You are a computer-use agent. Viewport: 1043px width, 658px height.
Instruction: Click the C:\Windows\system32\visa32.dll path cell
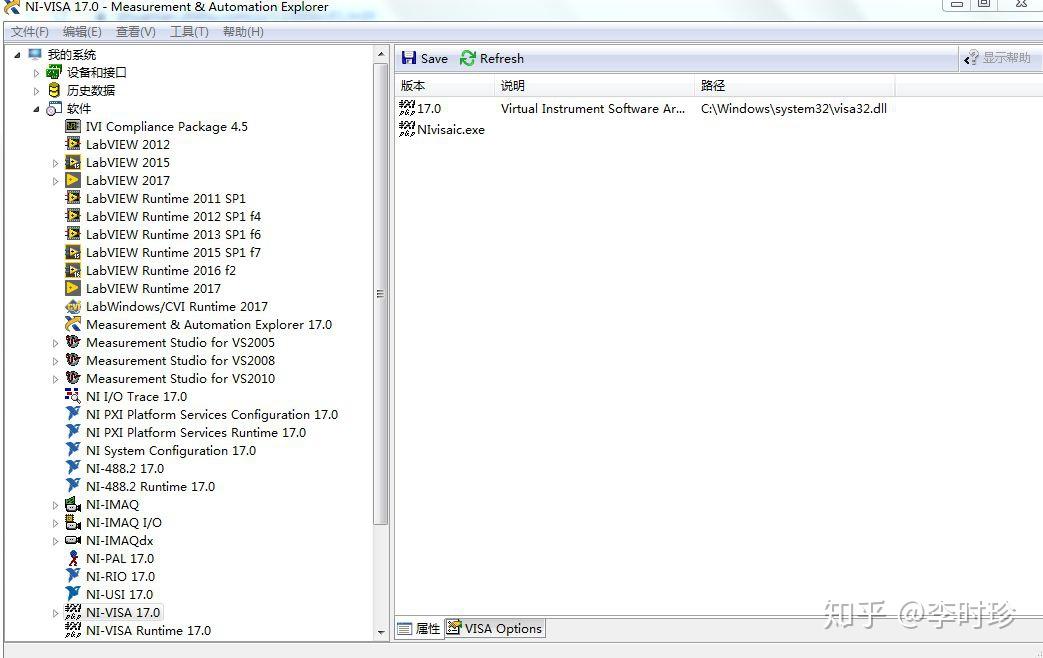(794, 108)
